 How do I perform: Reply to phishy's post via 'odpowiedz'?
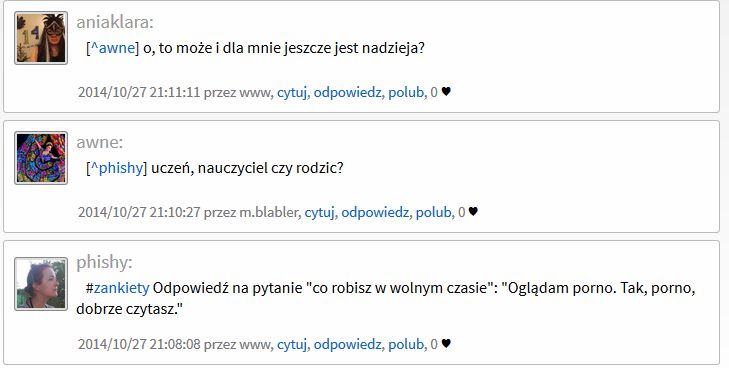click(347, 344)
